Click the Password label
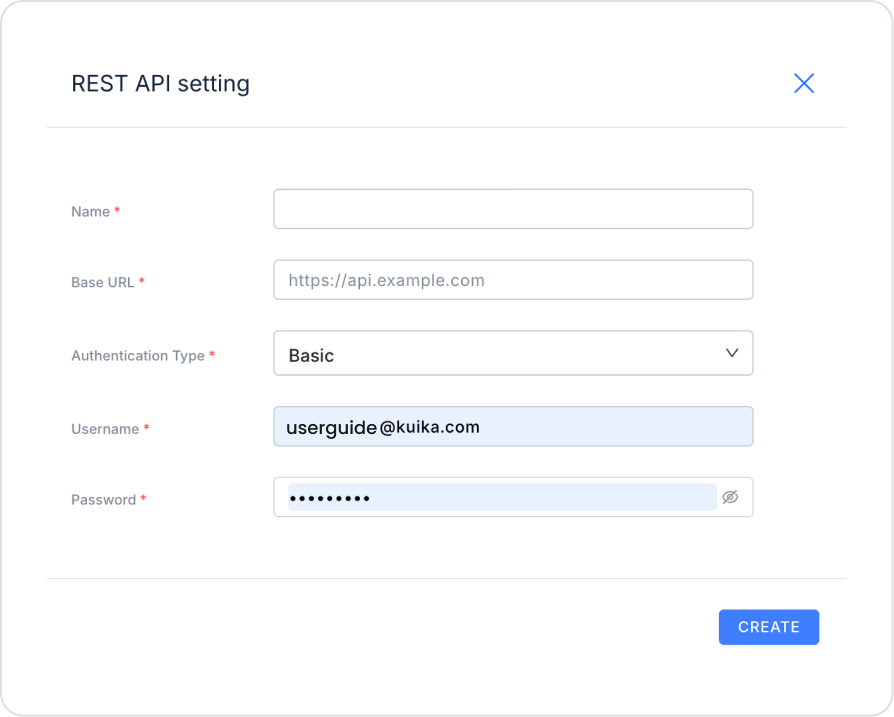Screen dimensions: 894x717 [x=103, y=500]
